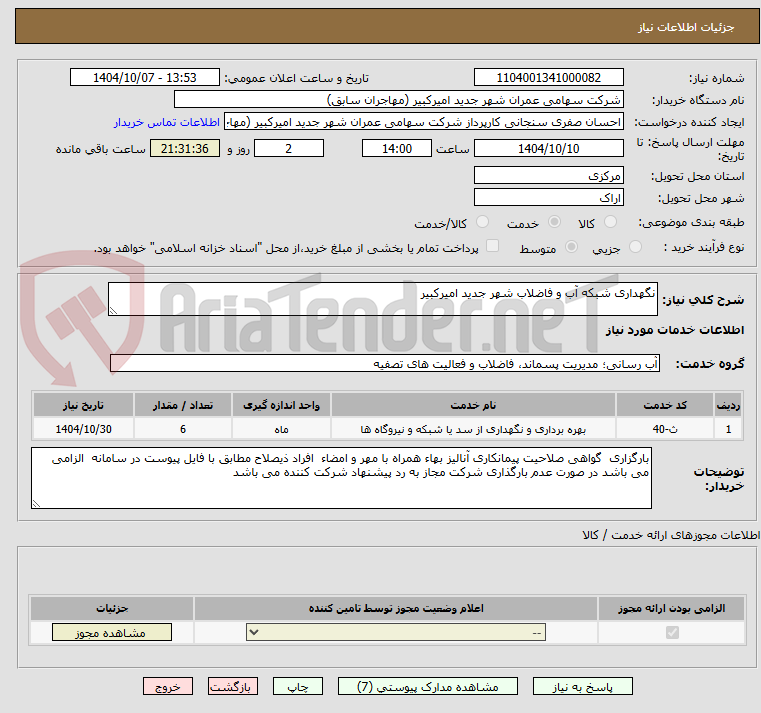Click the تعداد / مقدار column header
The height and width of the screenshot is (713, 761).
(182, 405)
